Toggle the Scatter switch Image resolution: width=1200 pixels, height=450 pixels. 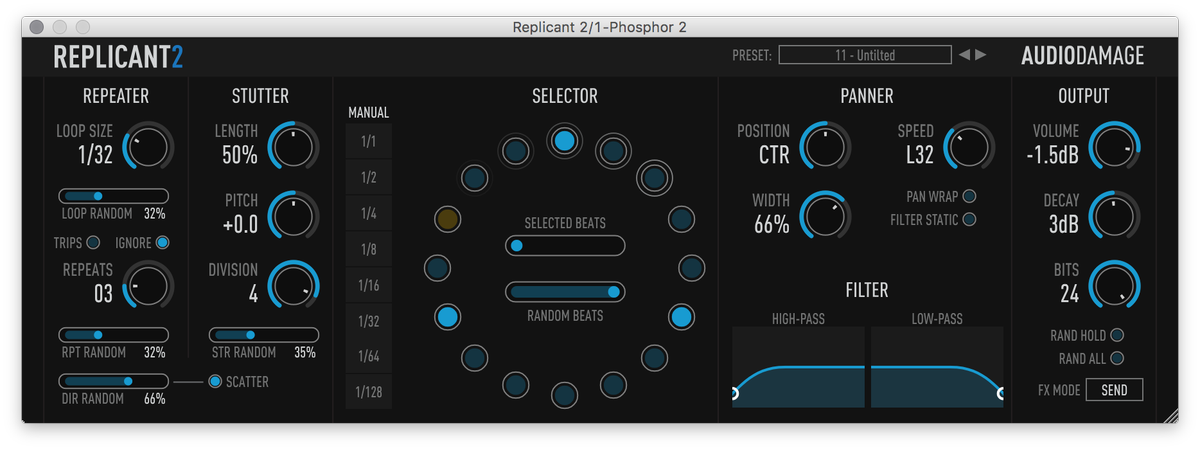click(x=215, y=381)
